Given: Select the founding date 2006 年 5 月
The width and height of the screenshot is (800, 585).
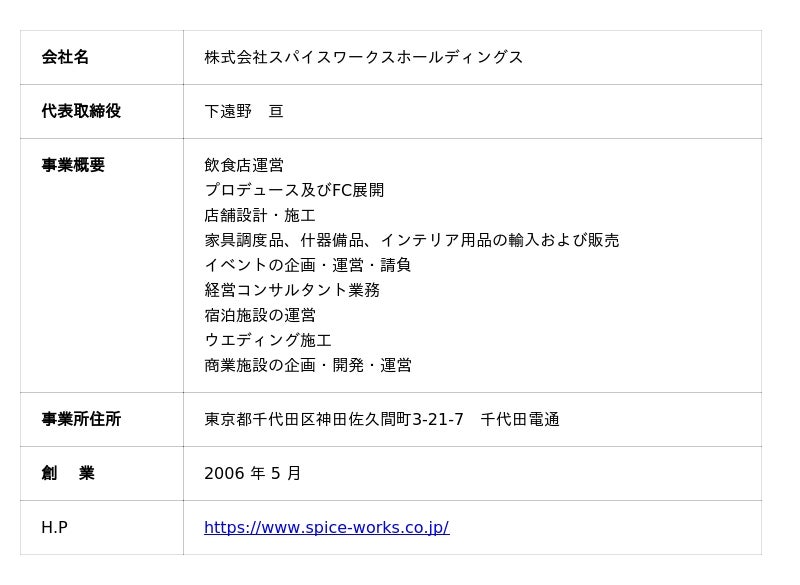Looking at the screenshot, I should (252, 473).
